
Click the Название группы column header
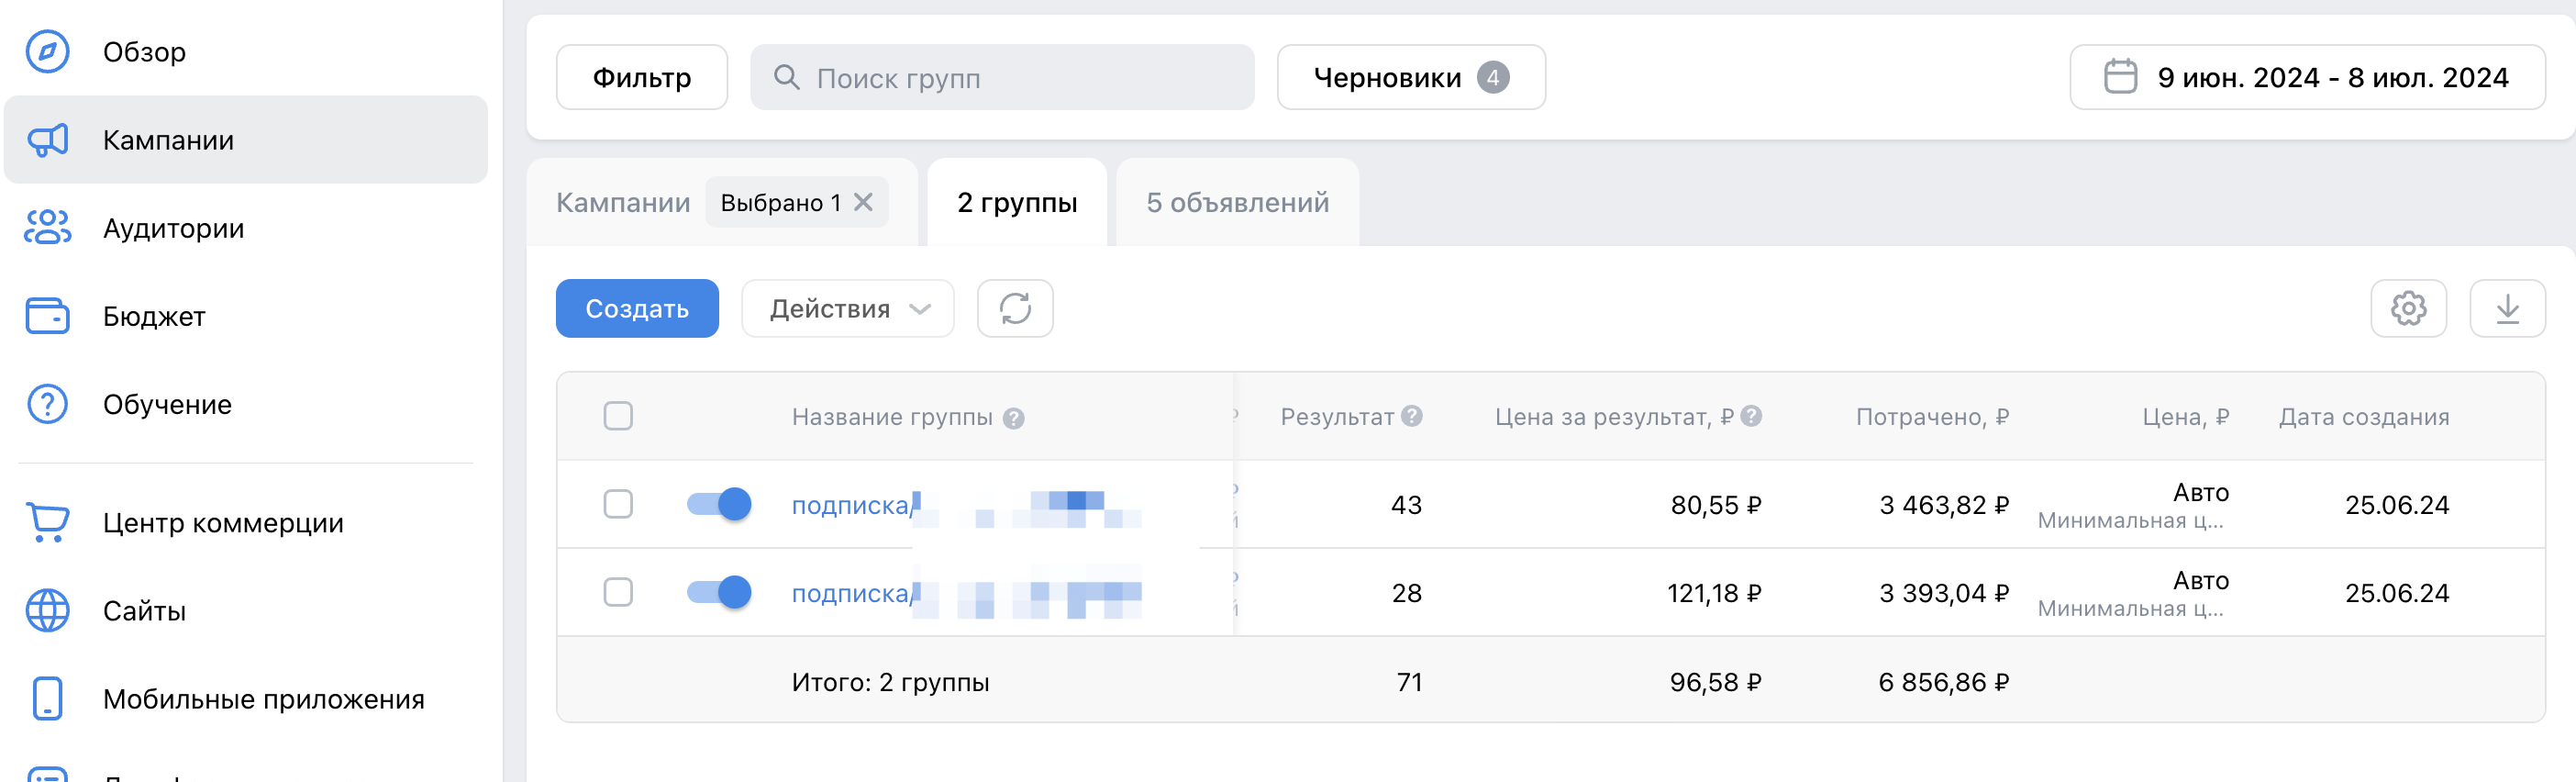(x=892, y=417)
